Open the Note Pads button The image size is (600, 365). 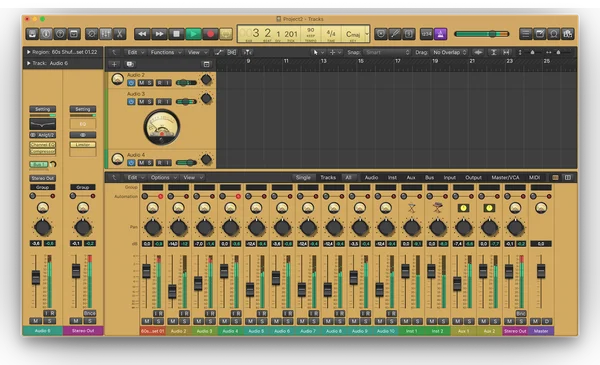(540, 34)
